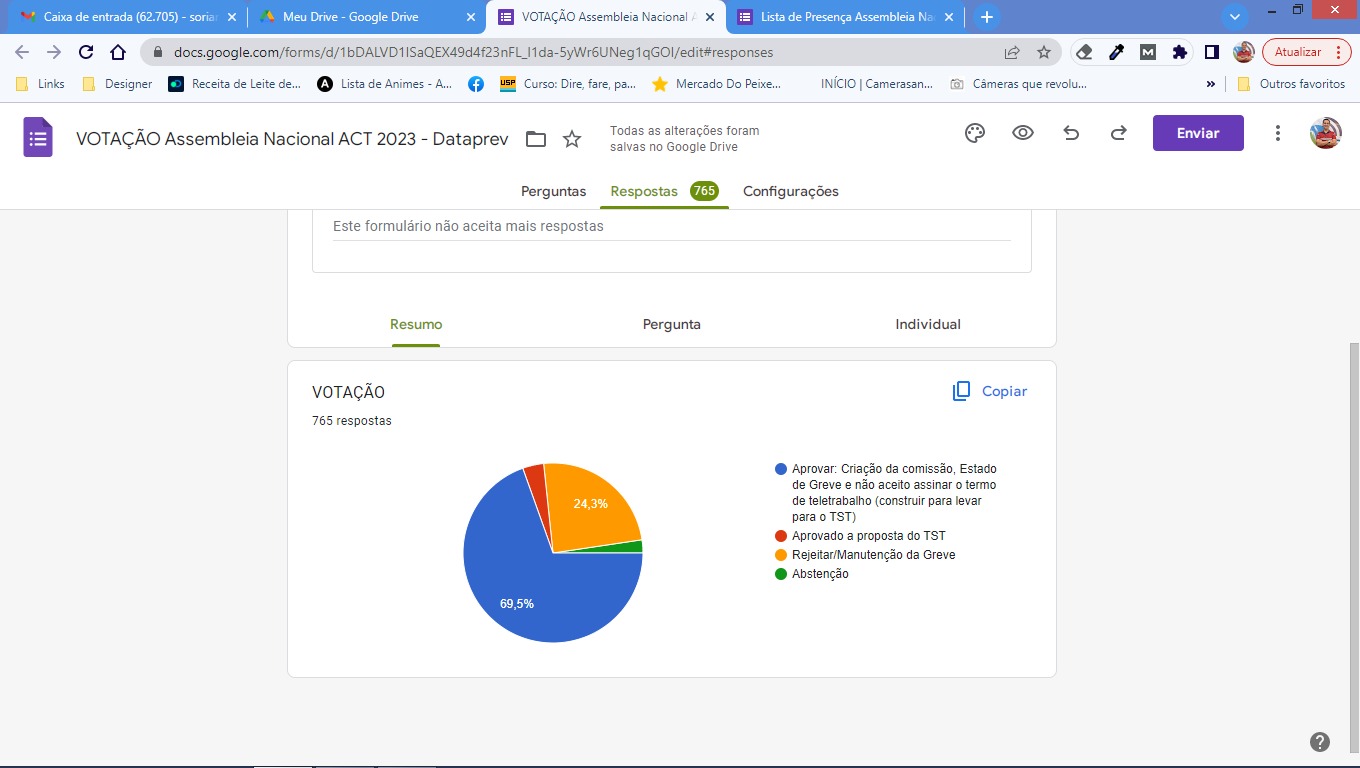Show more bookmarks chevron
The image size is (1360, 768).
pyautogui.click(x=1211, y=84)
